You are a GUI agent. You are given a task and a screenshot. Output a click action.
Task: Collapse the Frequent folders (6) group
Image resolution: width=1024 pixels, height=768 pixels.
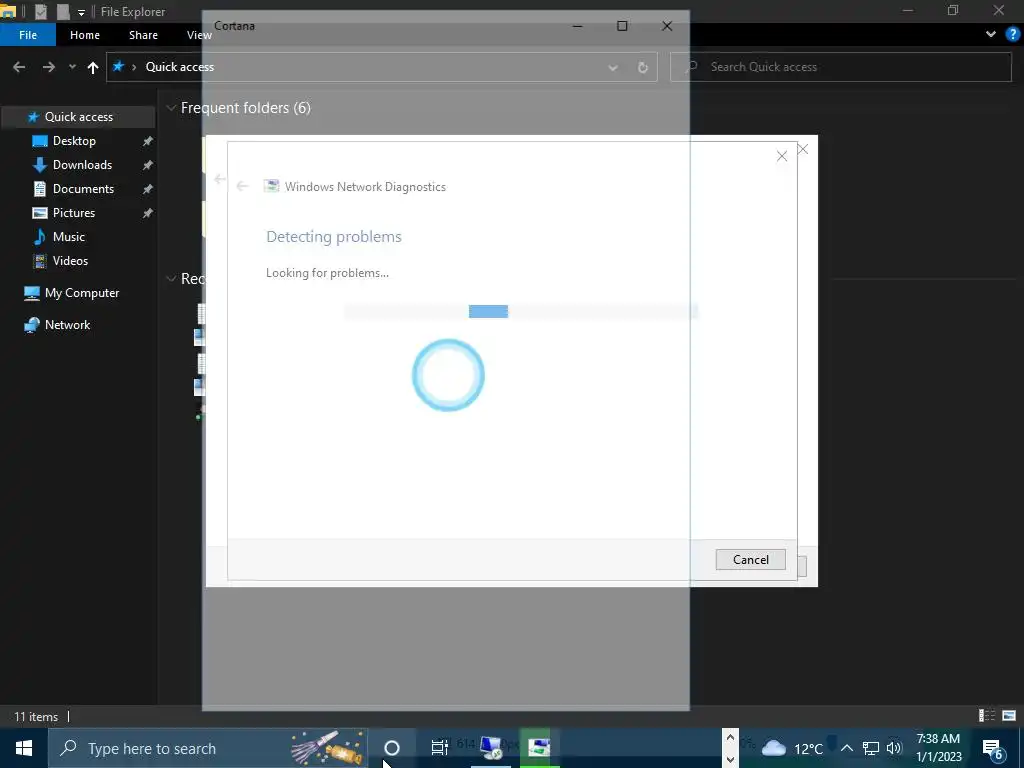pyautogui.click(x=171, y=108)
